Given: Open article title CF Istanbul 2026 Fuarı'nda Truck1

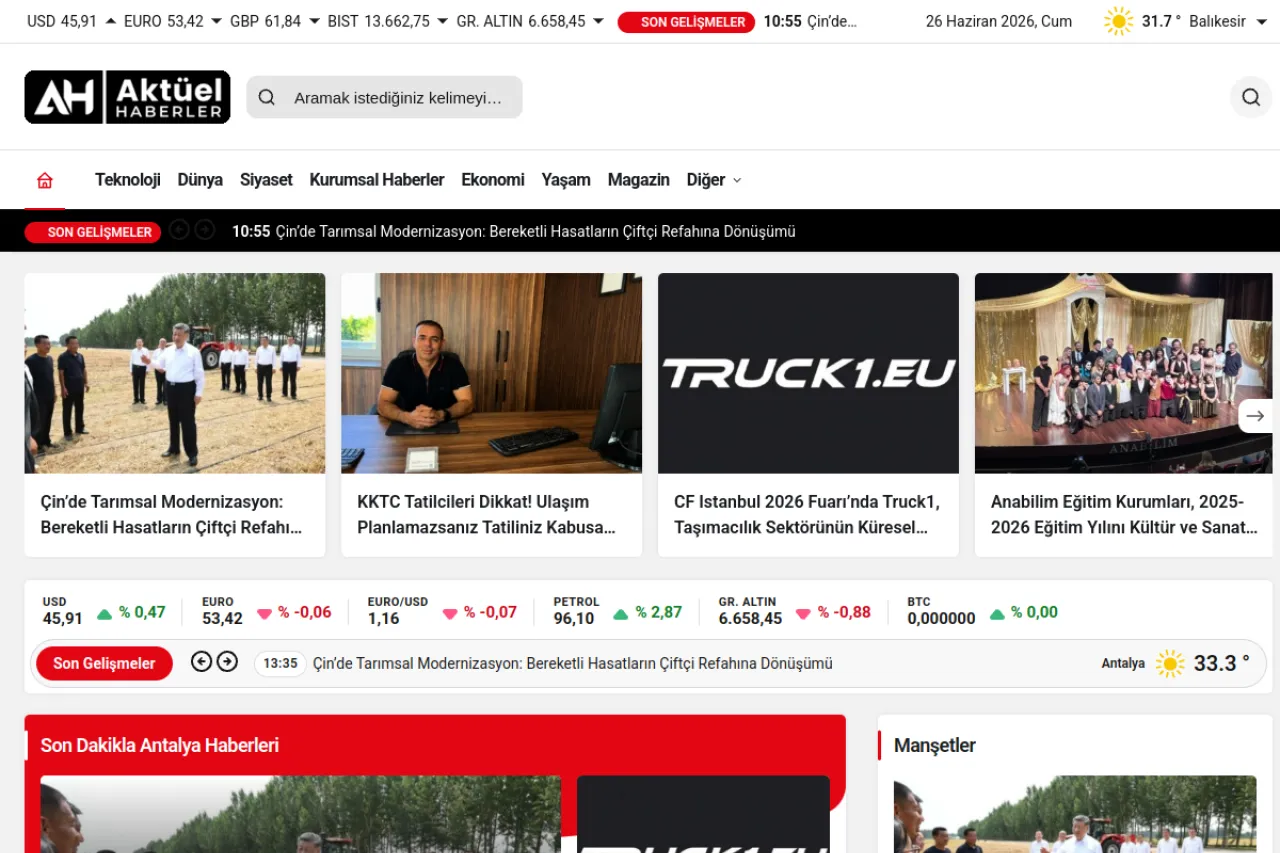Looking at the screenshot, I should click(807, 515).
